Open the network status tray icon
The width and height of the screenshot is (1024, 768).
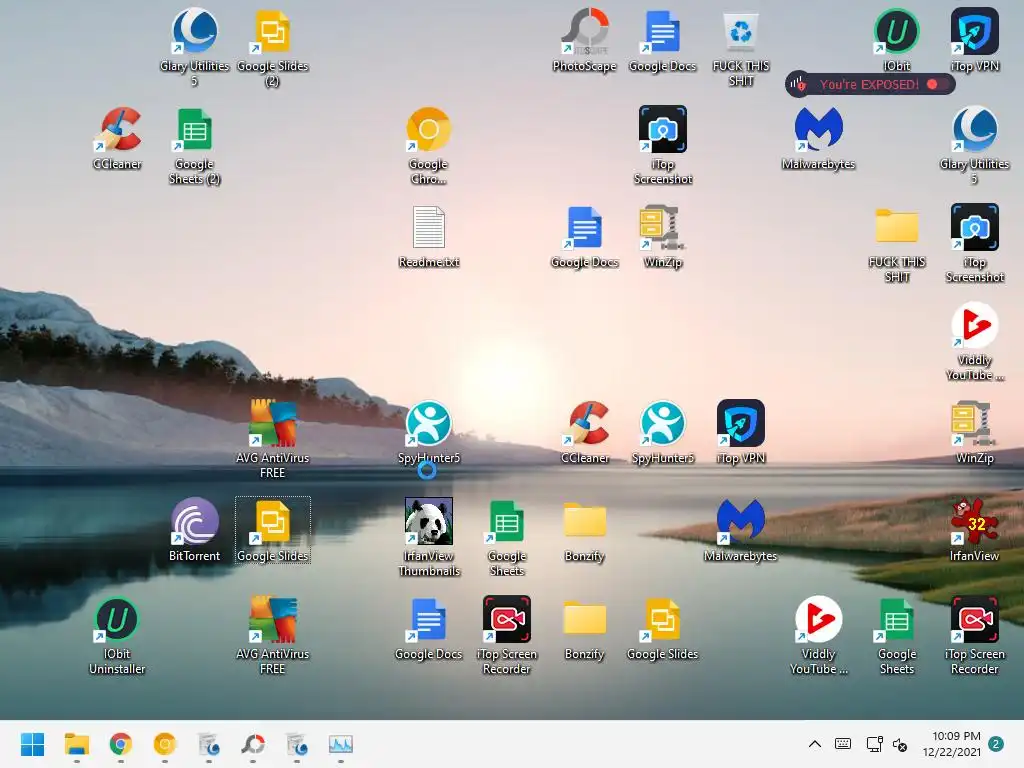click(874, 744)
